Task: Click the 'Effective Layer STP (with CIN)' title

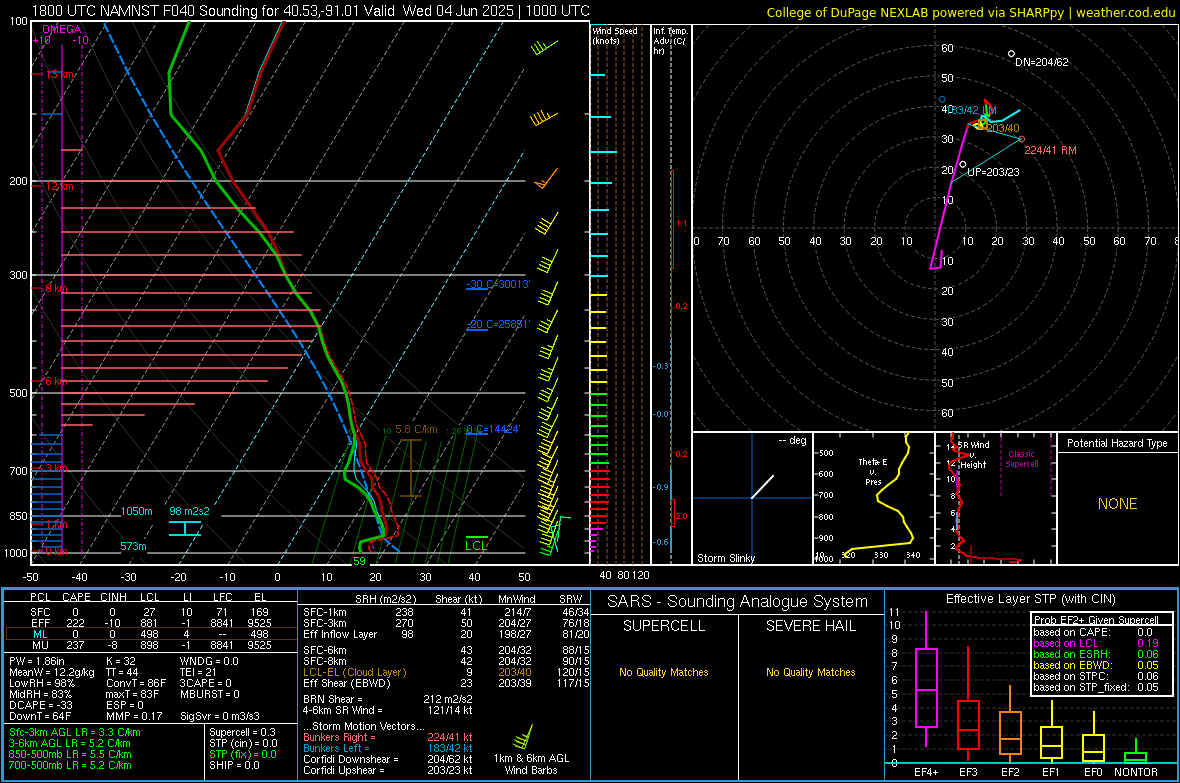Action: pyautogui.click(x=1030, y=599)
